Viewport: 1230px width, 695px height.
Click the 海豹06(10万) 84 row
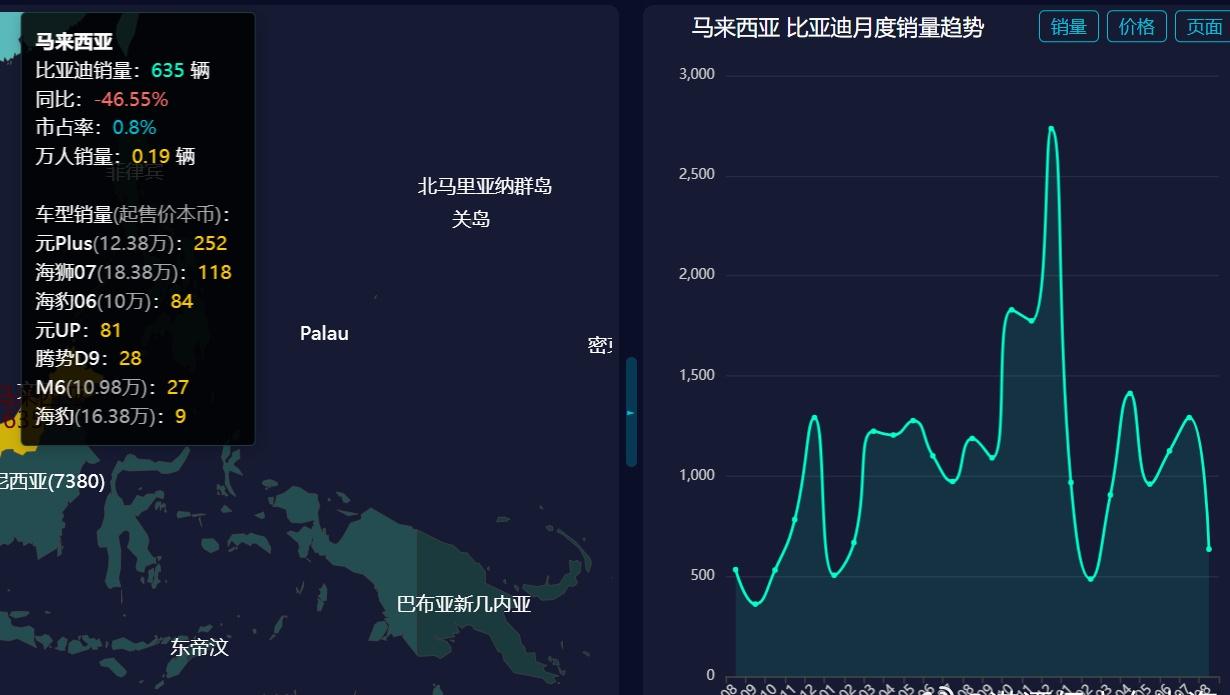pos(114,301)
